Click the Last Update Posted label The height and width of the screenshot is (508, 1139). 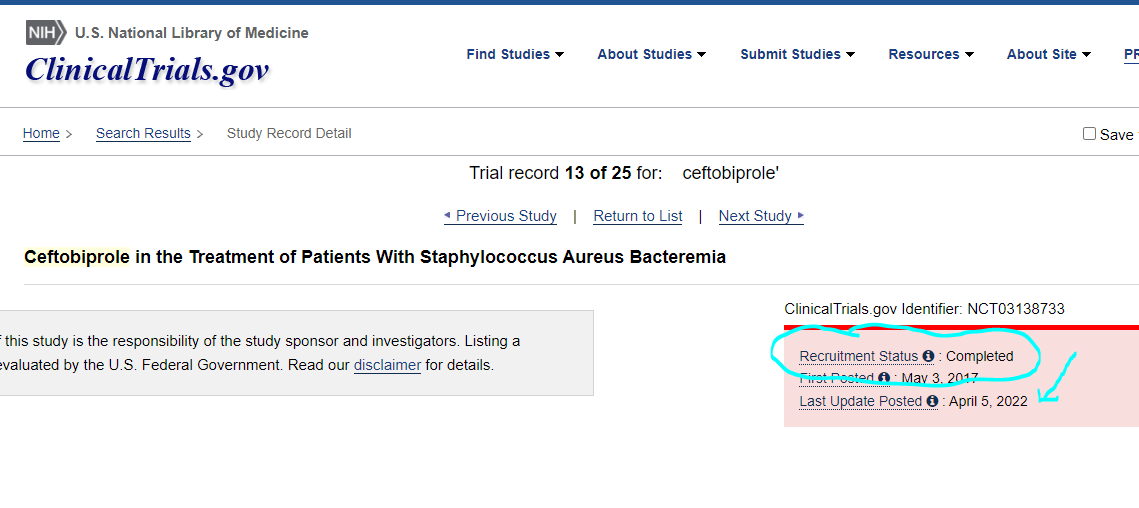(x=860, y=401)
